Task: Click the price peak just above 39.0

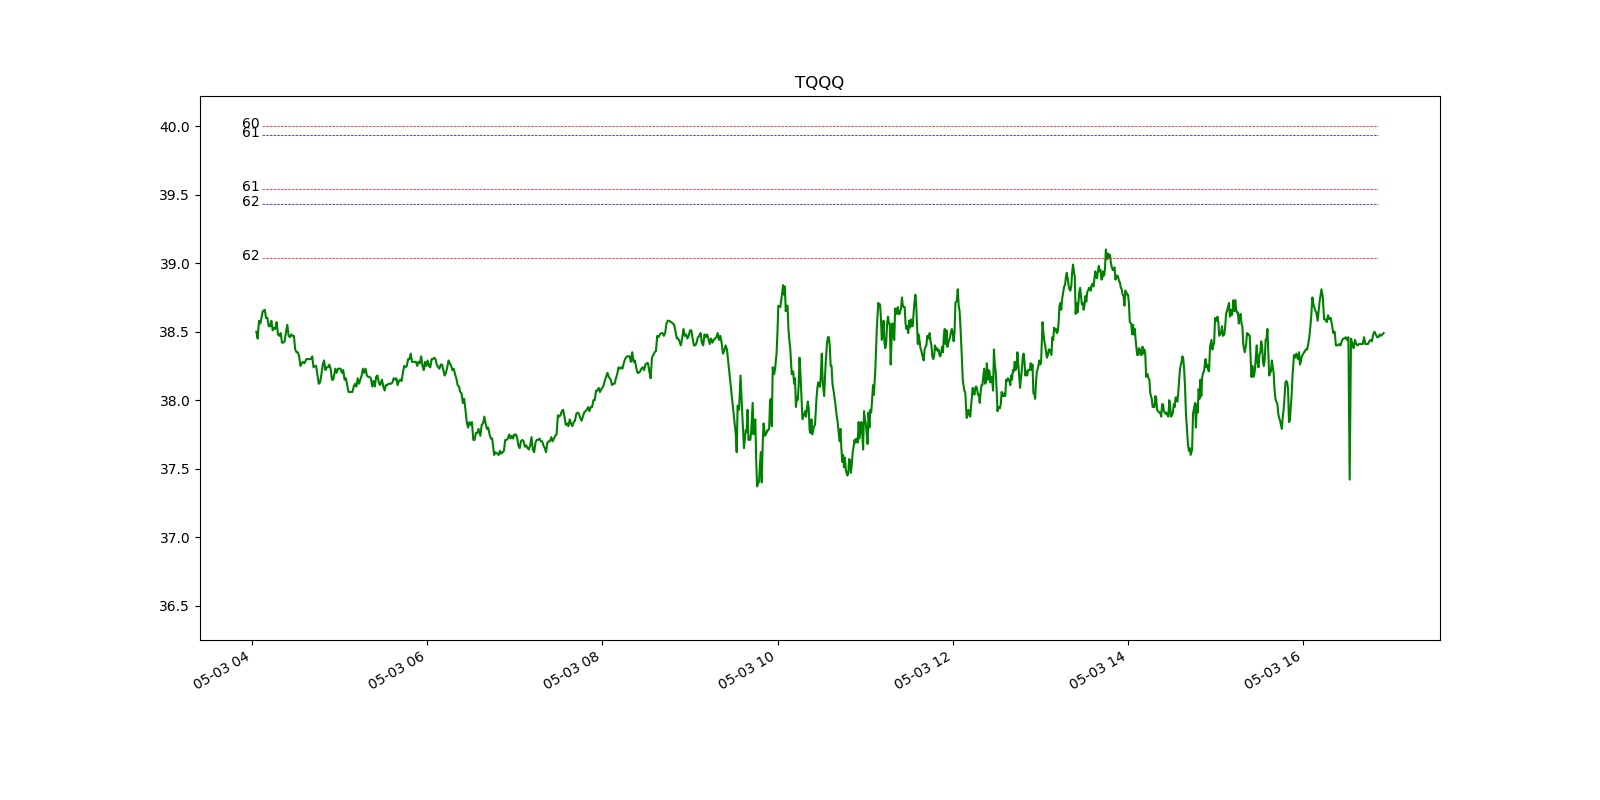Action: [x=1105, y=251]
